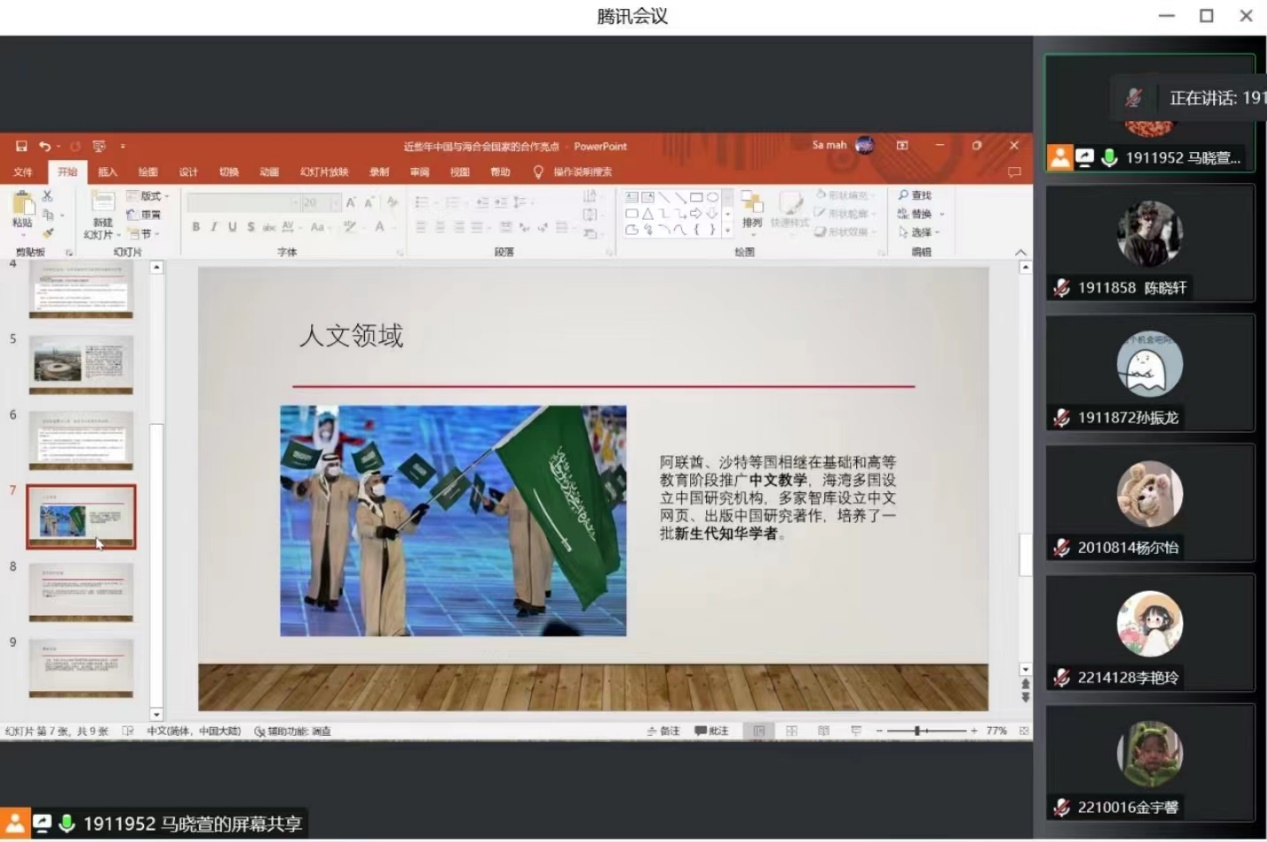This screenshot has width=1267, height=842.
Task: Open the Arrange (排列) tool
Action: pos(752,208)
